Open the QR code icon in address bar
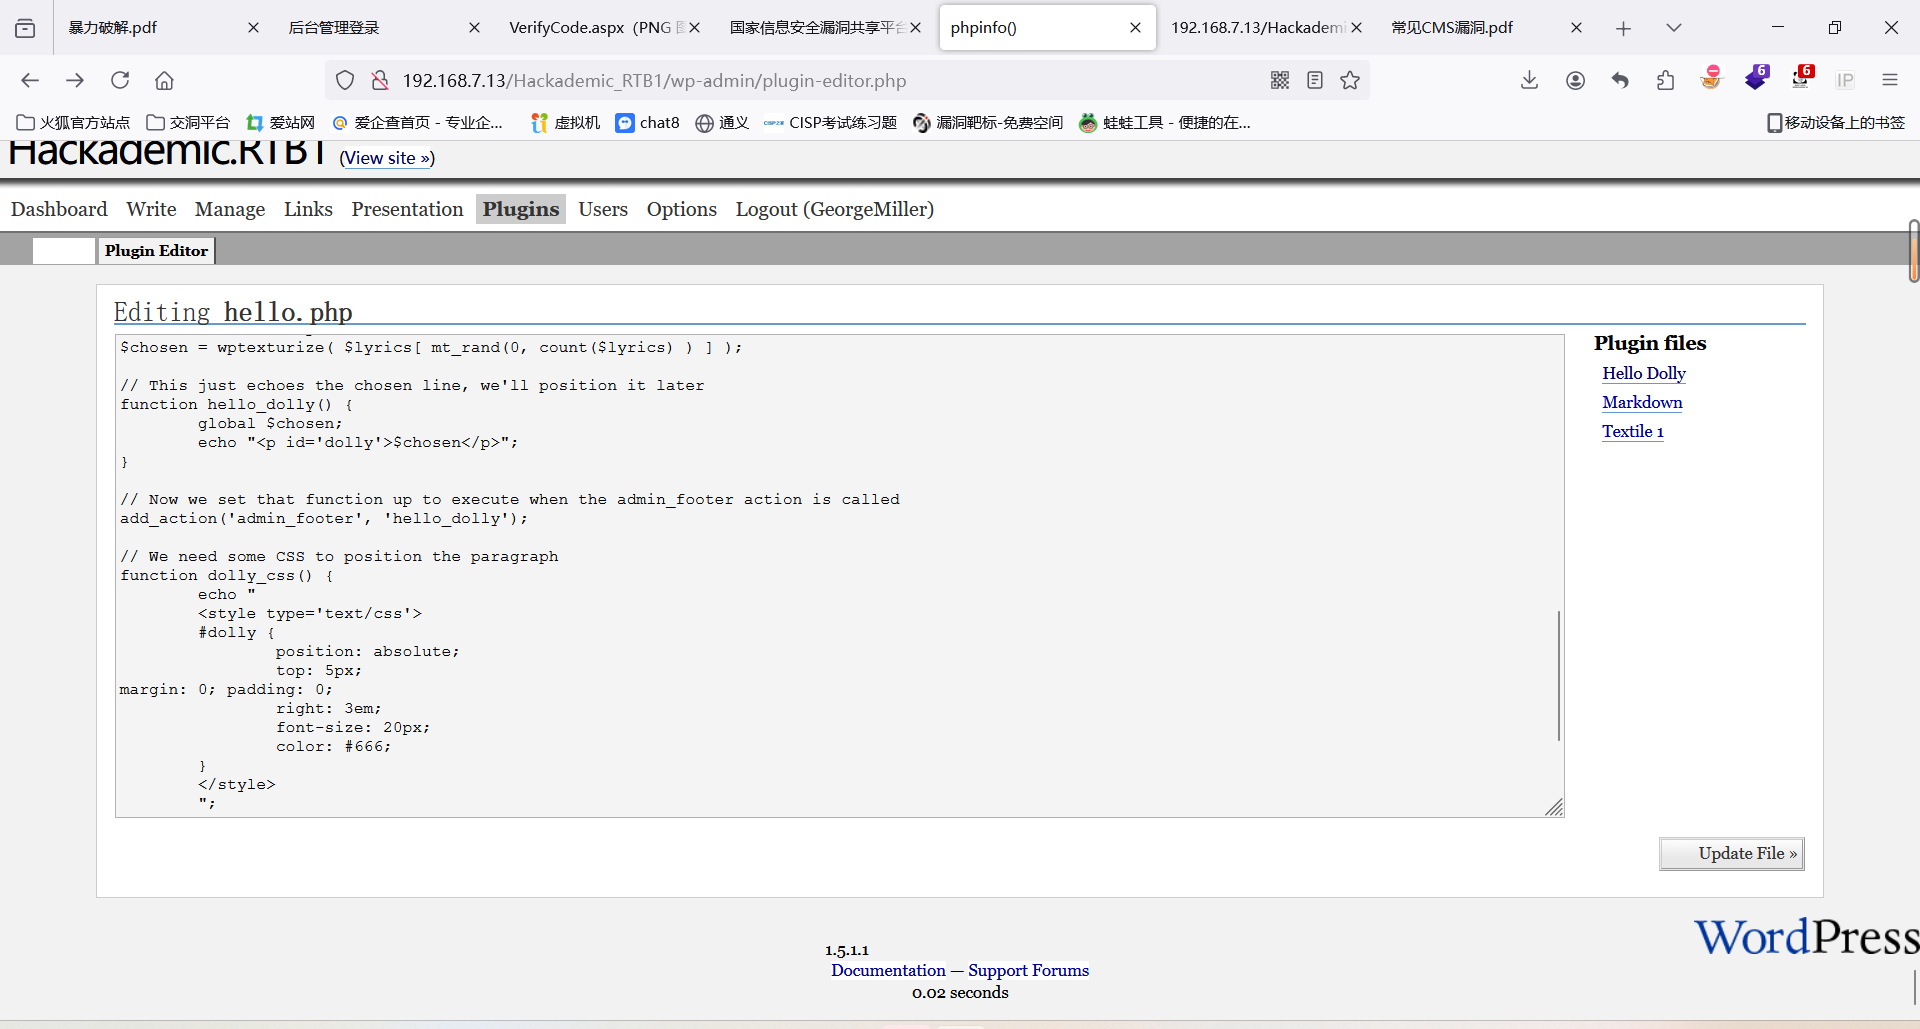1920x1029 pixels. (1280, 80)
